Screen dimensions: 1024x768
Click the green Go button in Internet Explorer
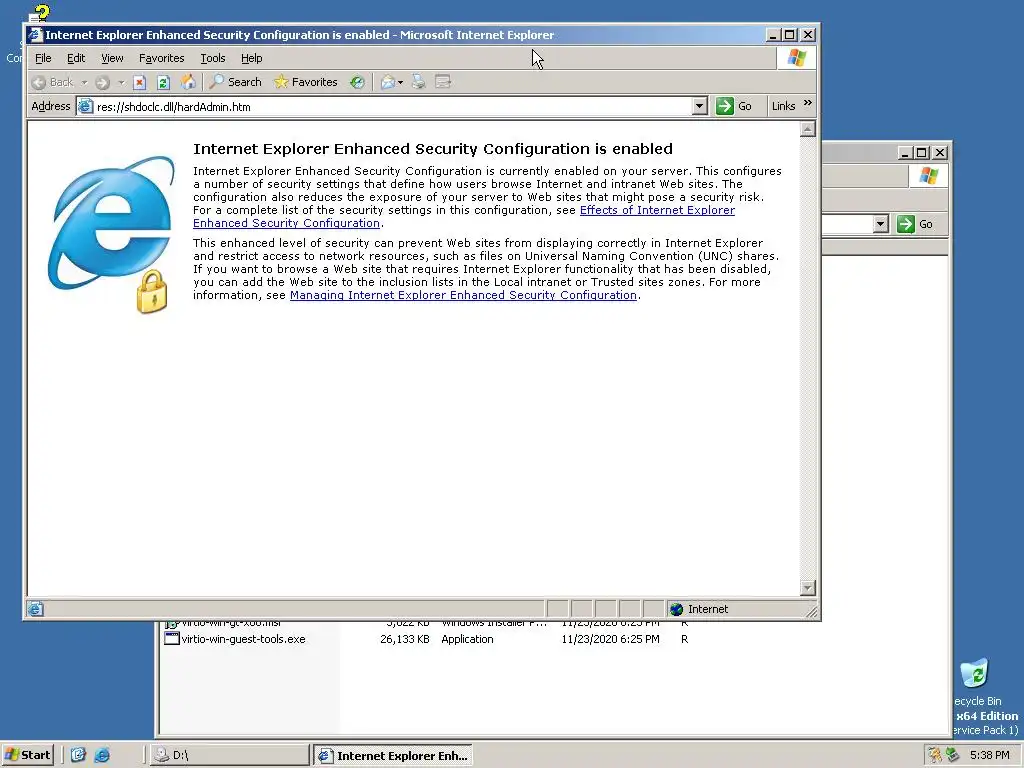point(734,106)
